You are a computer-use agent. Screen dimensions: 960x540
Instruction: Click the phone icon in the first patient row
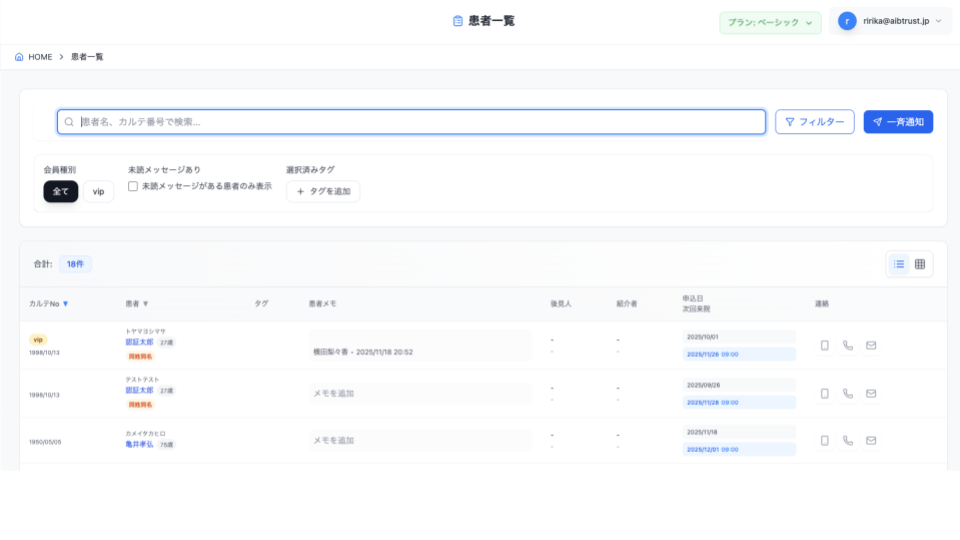848,346
